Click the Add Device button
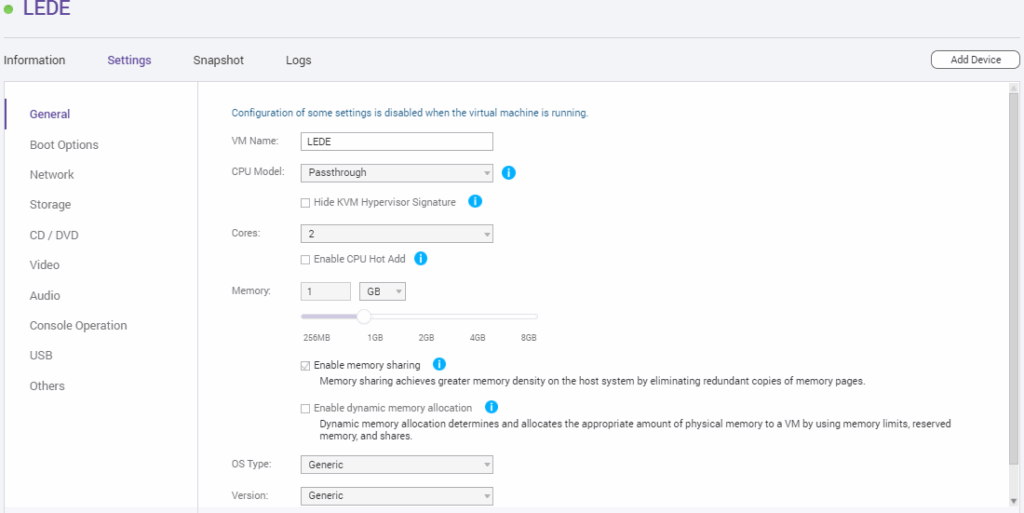This screenshot has height=513, width=1024. [975, 59]
